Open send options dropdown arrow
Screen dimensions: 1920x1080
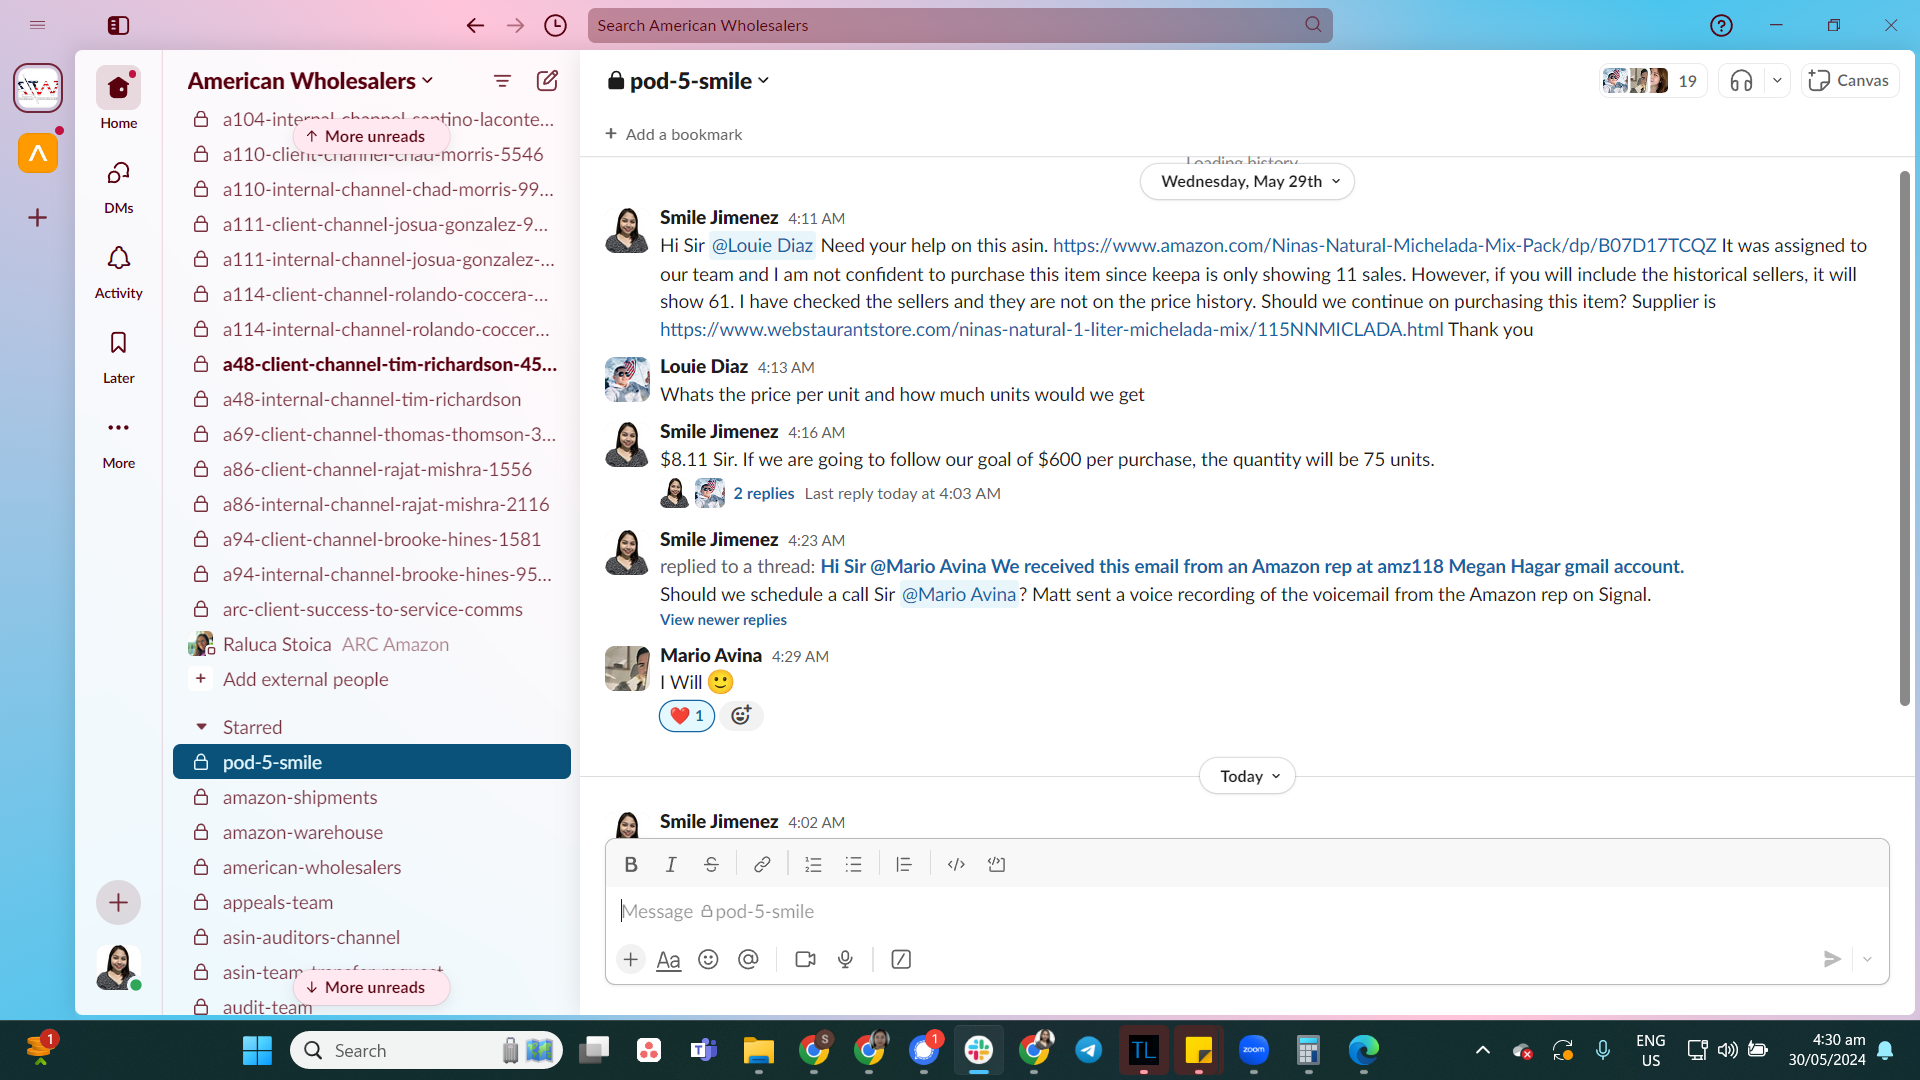coord(1867,960)
